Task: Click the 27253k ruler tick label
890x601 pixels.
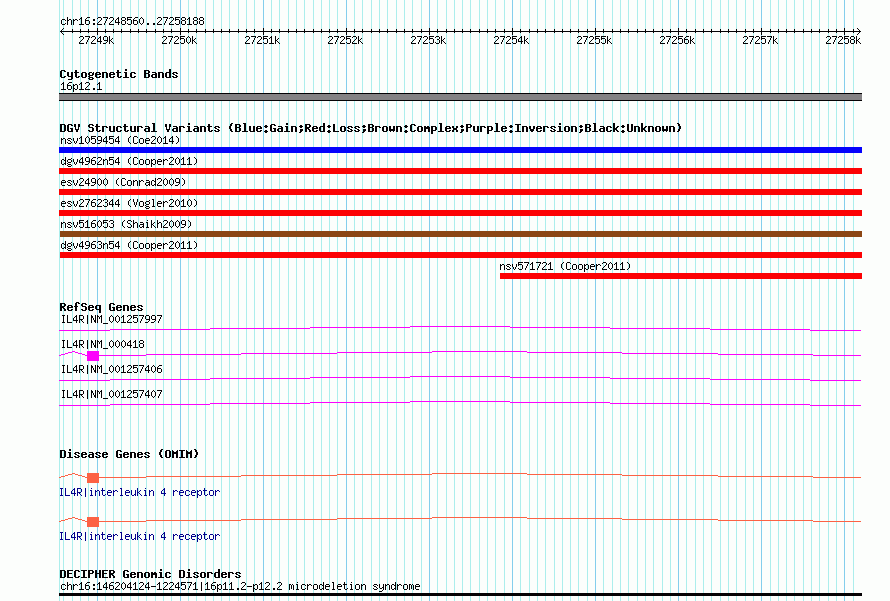Action: click(x=428, y=40)
